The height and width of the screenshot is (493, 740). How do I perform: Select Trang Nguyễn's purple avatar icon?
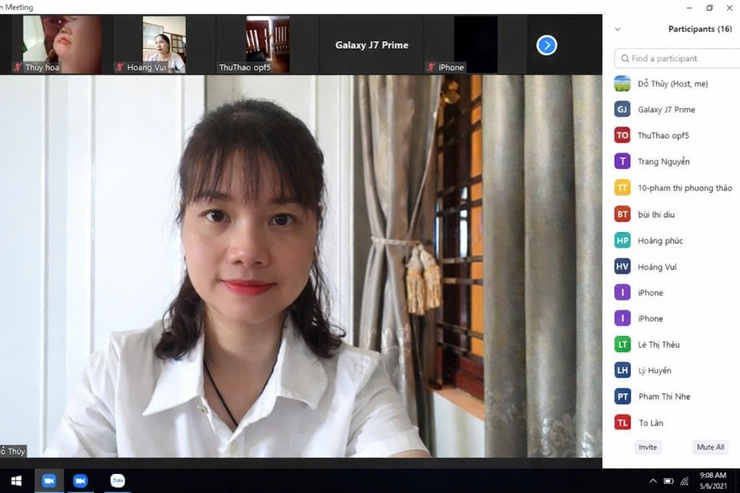(x=622, y=161)
